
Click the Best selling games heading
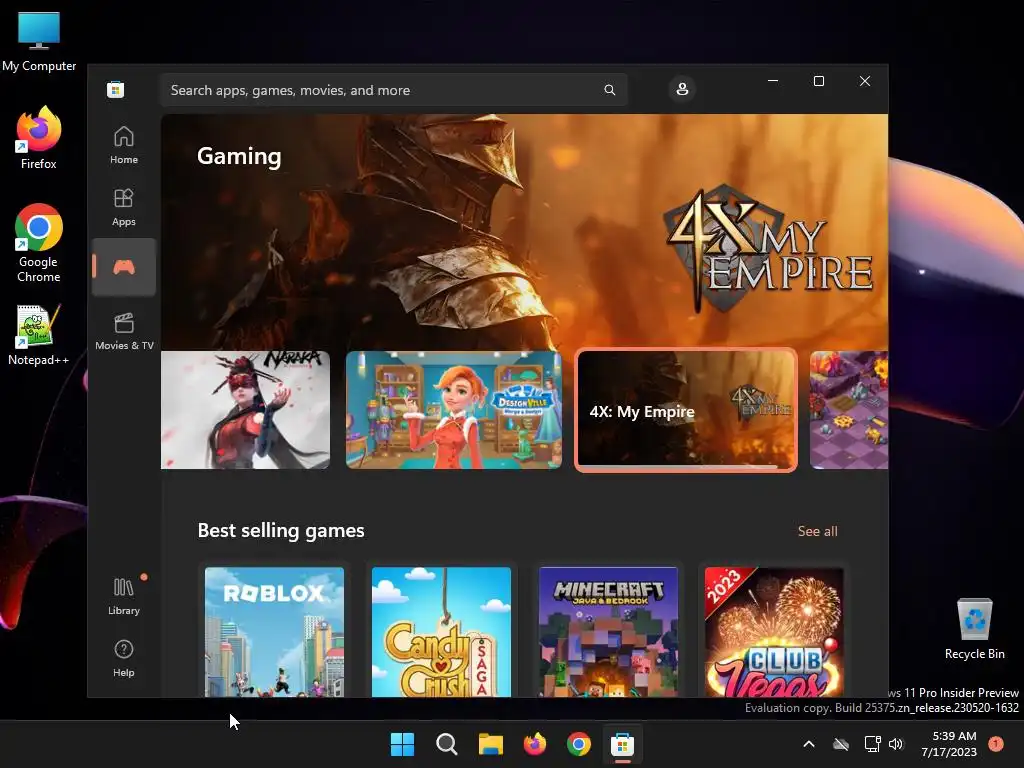[x=281, y=530]
